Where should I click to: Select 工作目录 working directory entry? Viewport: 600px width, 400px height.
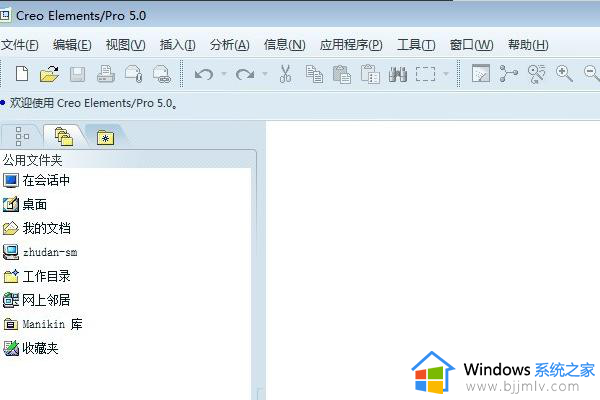37,276
